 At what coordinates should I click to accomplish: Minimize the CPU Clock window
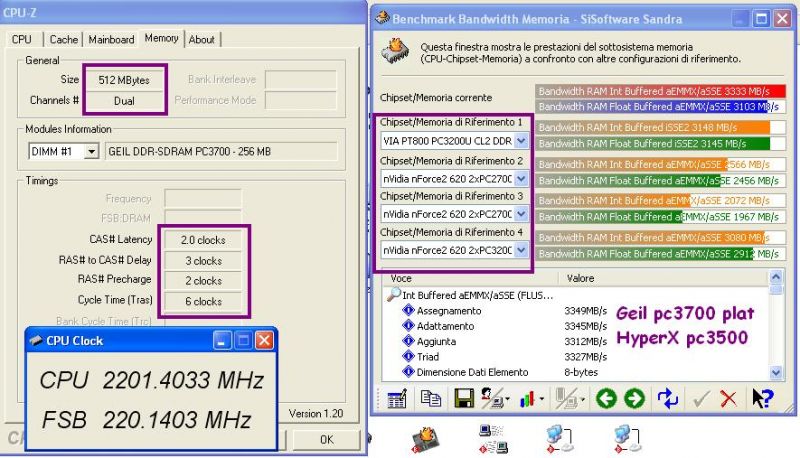click(221, 340)
